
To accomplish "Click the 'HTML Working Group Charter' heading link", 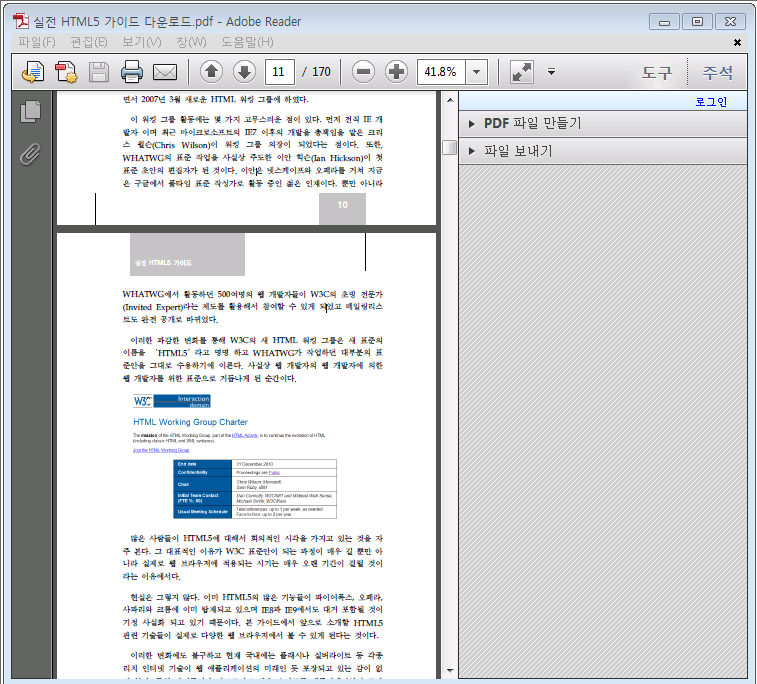I will (x=190, y=422).
